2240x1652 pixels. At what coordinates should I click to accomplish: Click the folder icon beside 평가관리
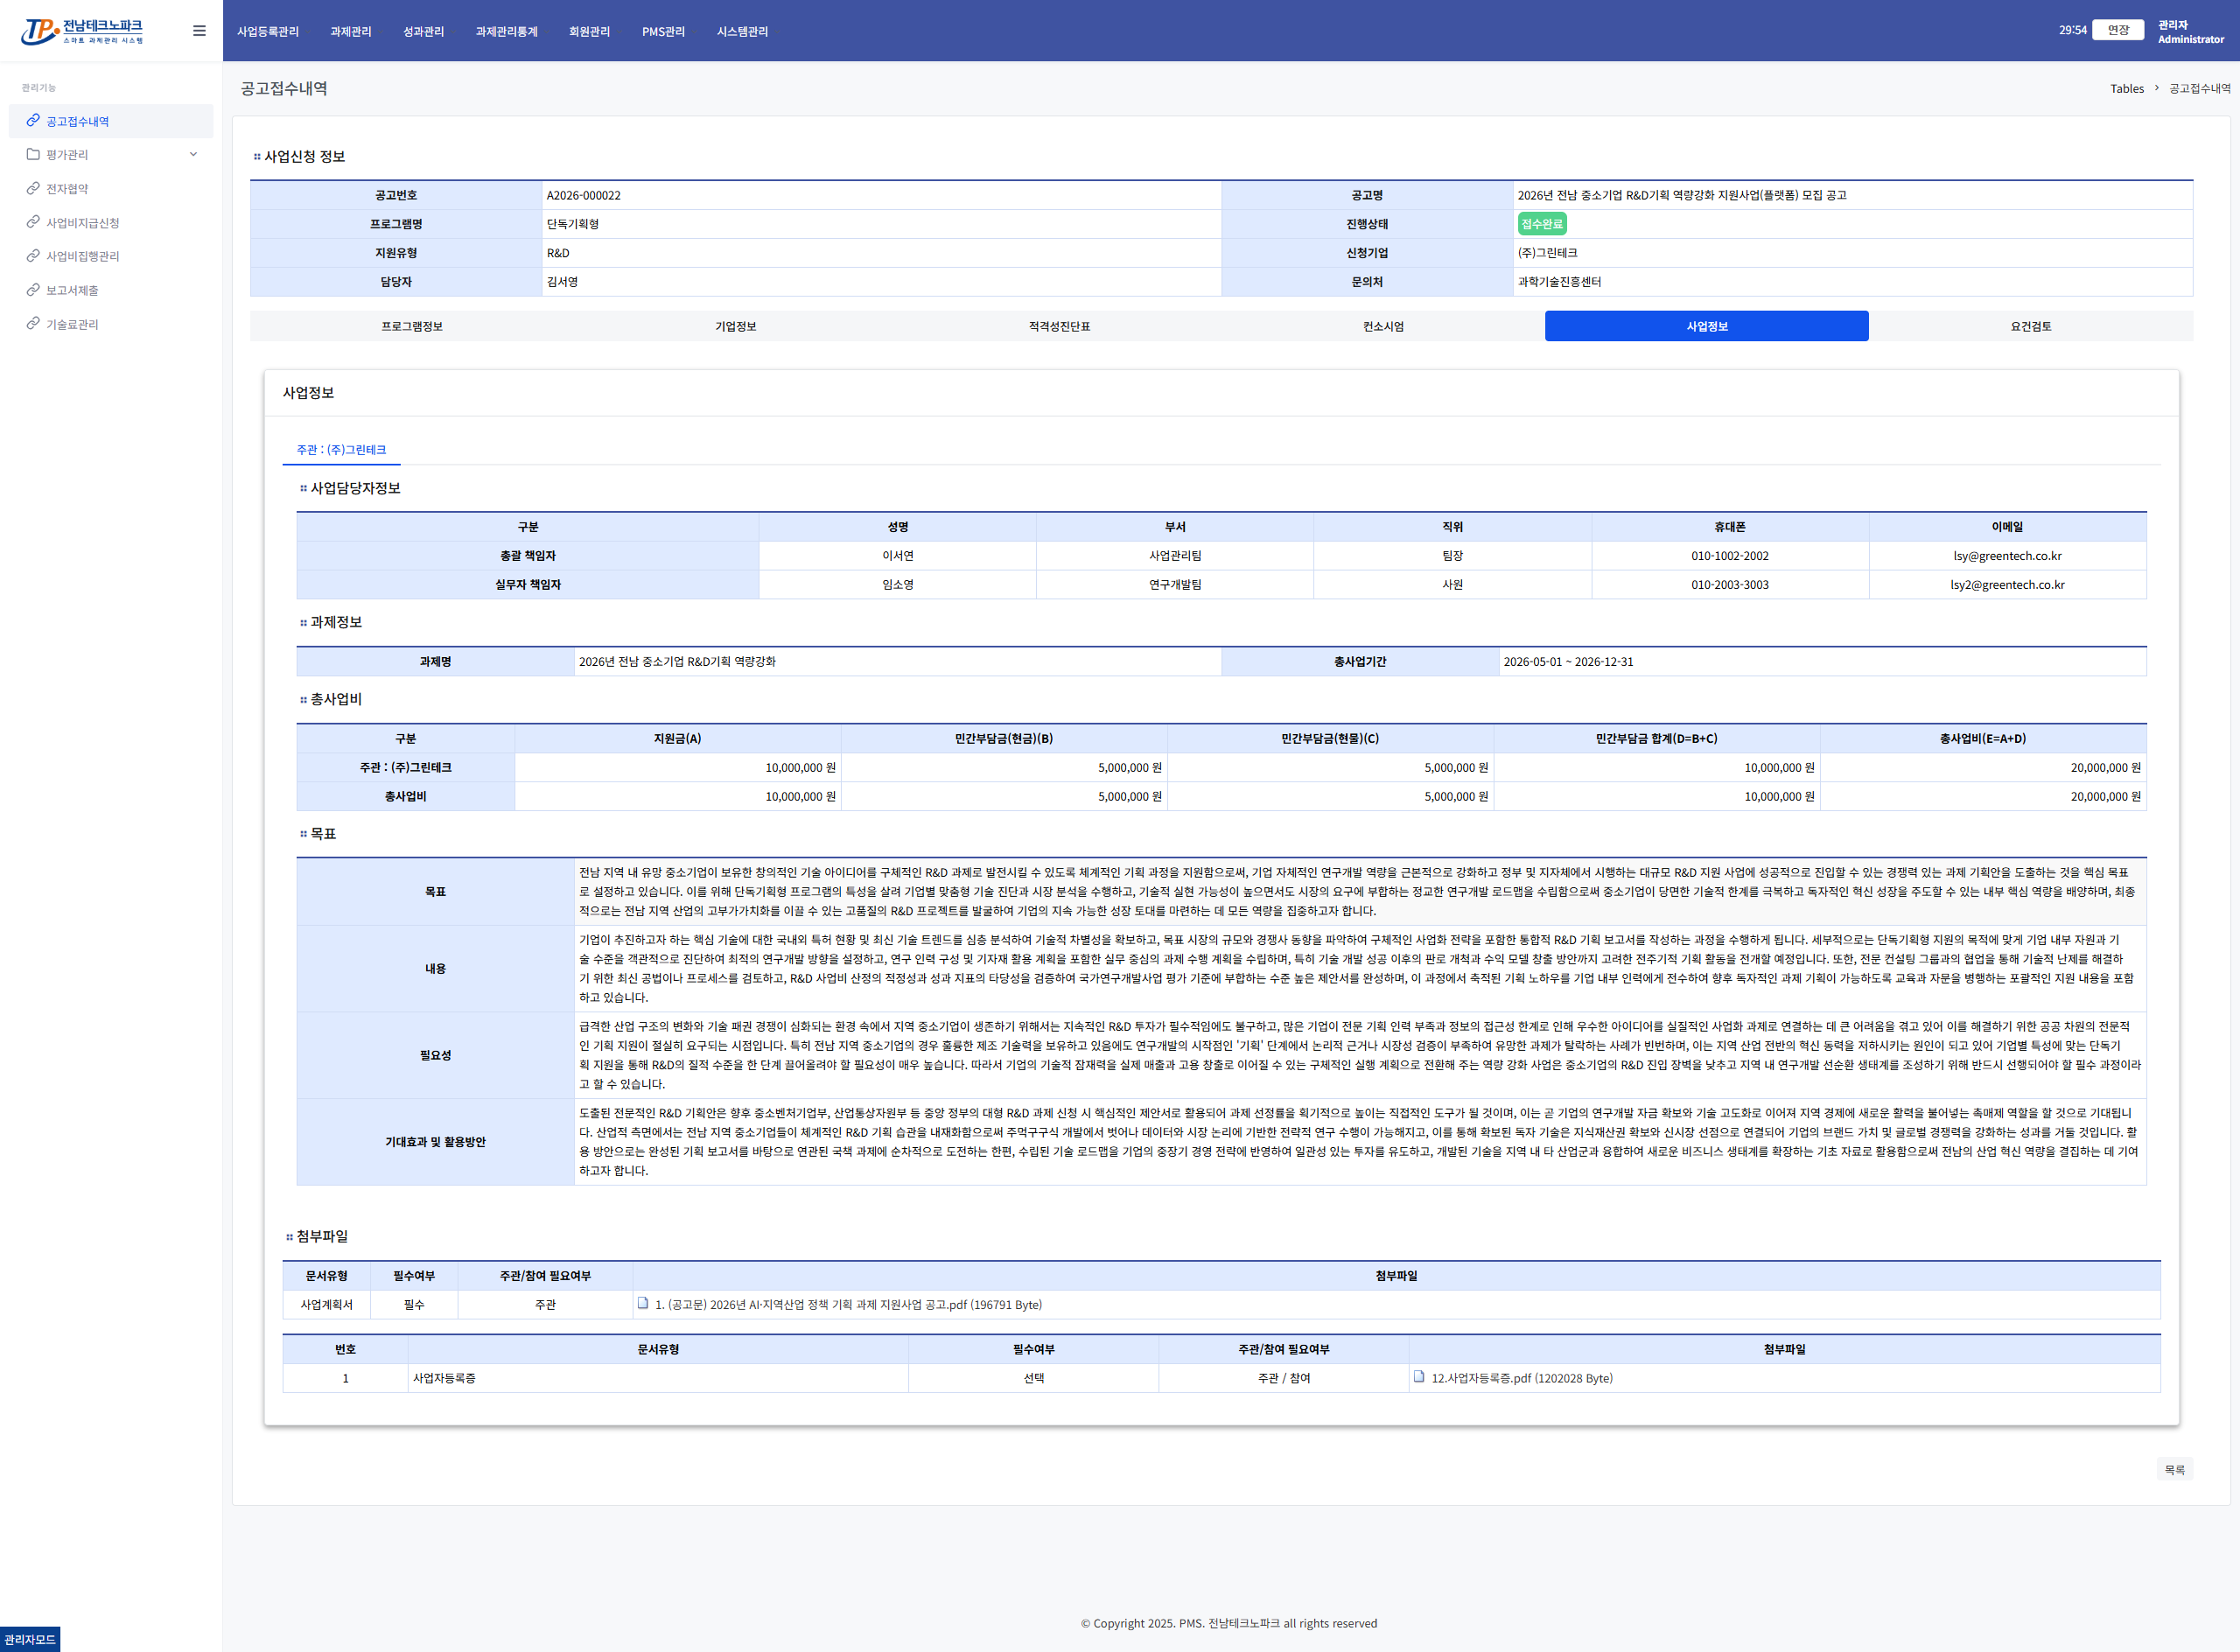[33, 154]
